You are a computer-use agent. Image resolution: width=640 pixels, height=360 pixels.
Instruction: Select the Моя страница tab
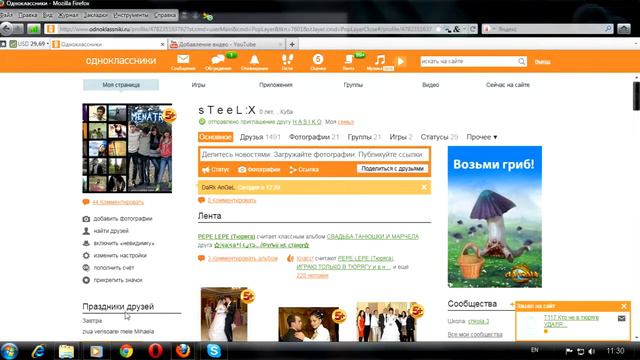pos(121,85)
